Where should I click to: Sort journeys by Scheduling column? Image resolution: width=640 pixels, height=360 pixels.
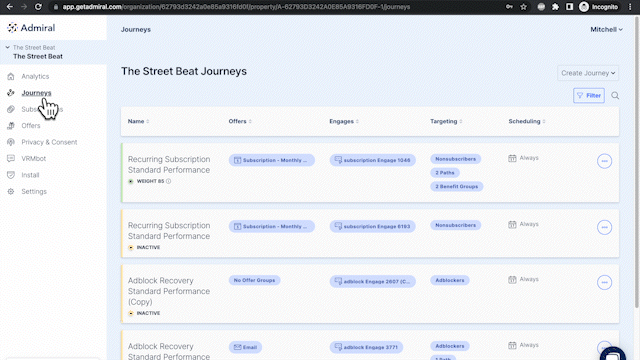click(x=527, y=121)
